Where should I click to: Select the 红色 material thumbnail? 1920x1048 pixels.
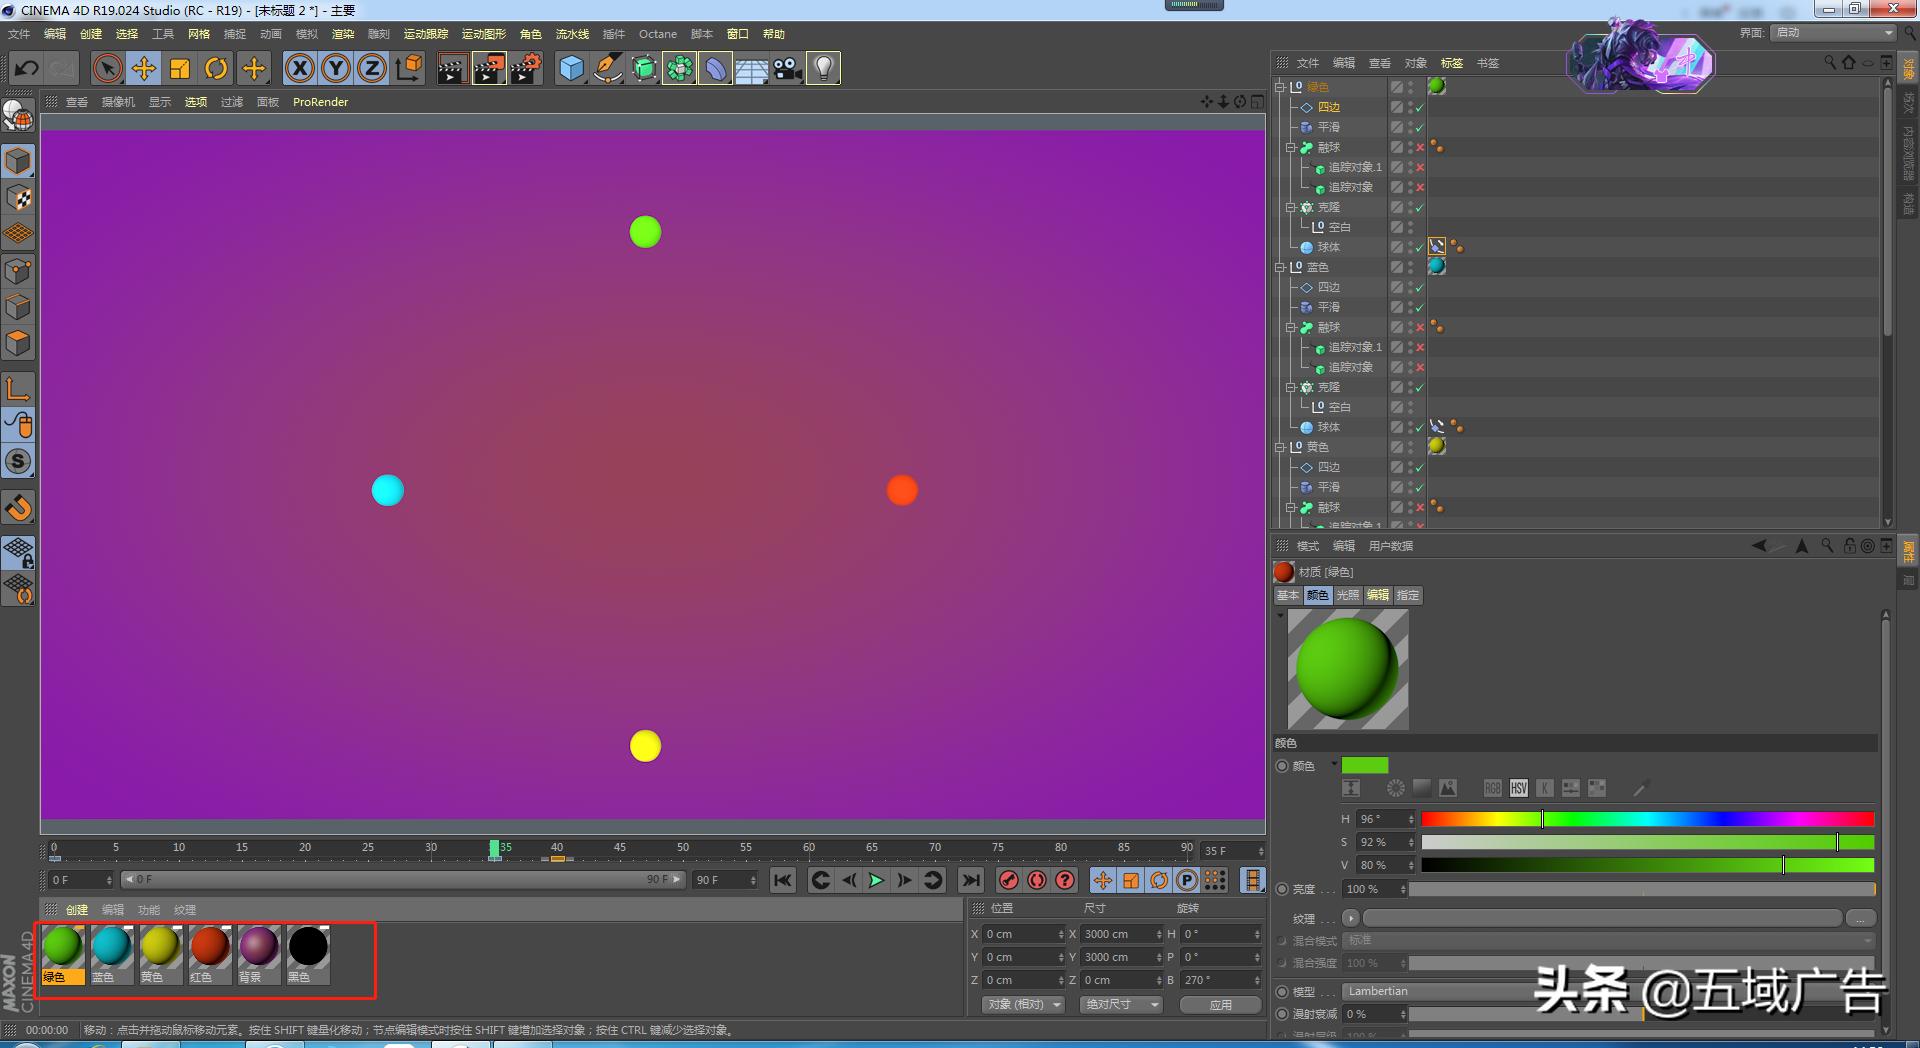pos(209,947)
